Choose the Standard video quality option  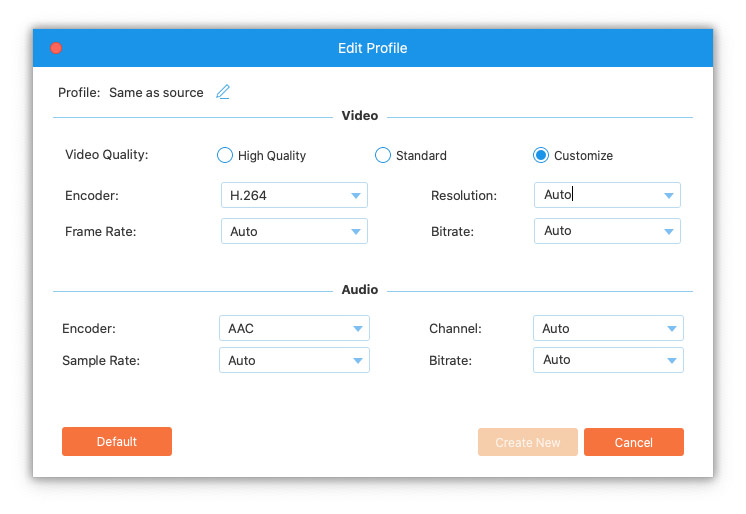coord(383,155)
